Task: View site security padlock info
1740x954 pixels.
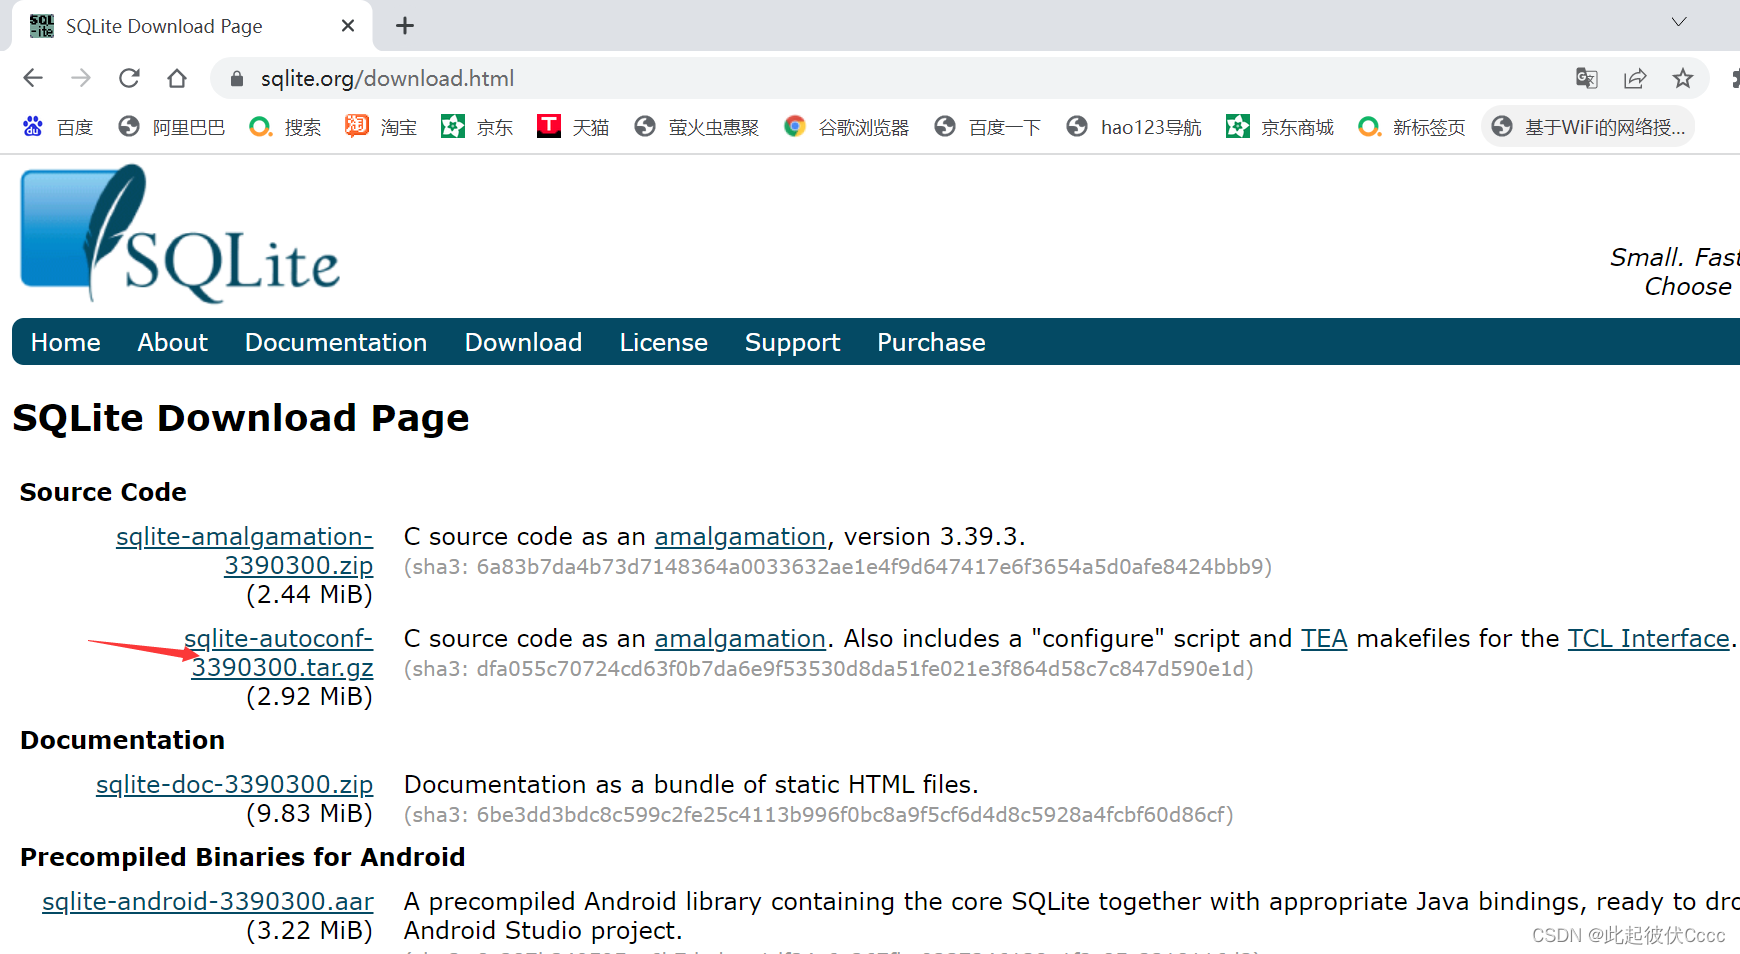Action: point(237,79)
